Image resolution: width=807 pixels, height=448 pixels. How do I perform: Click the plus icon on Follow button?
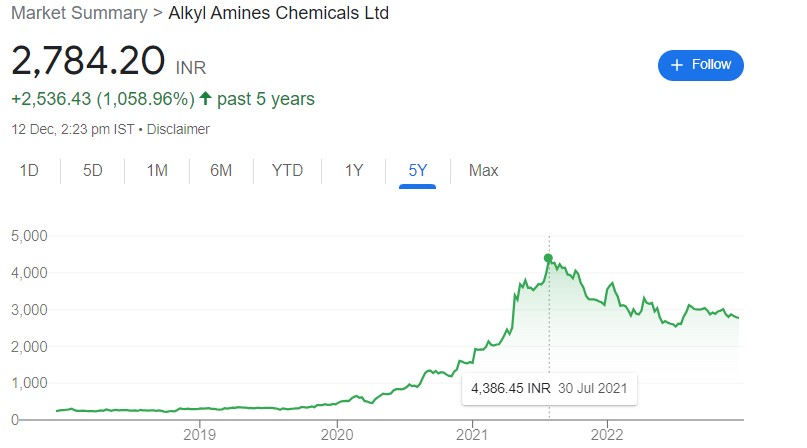tap(677, 65)
